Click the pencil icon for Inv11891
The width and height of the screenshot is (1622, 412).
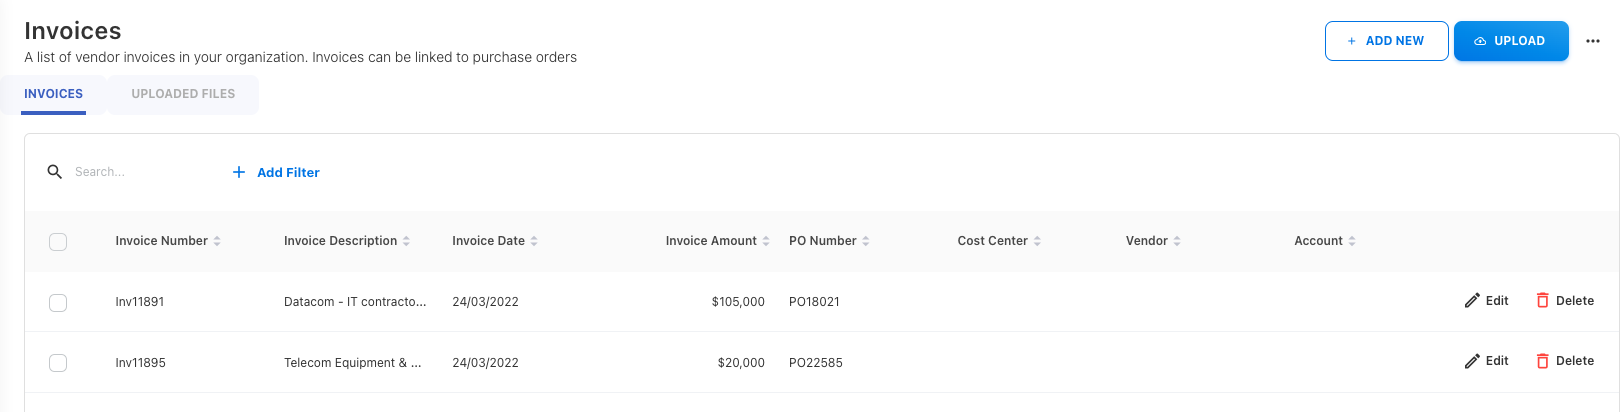1472,301
